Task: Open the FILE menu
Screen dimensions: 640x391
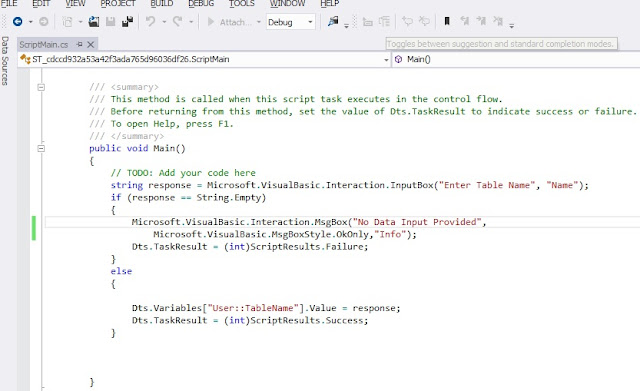Action: [9, 4]
